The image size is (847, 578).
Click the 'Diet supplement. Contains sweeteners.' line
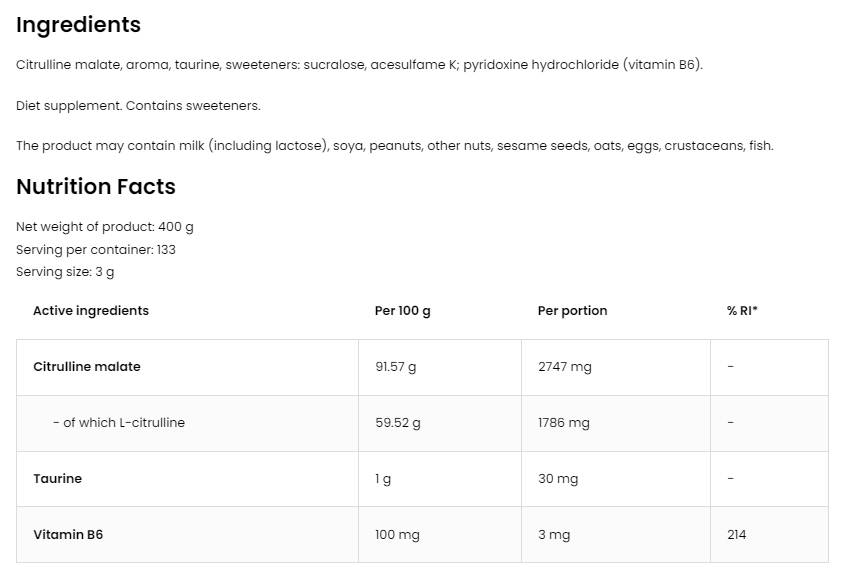pyautogui.click(x=138, y=106)
